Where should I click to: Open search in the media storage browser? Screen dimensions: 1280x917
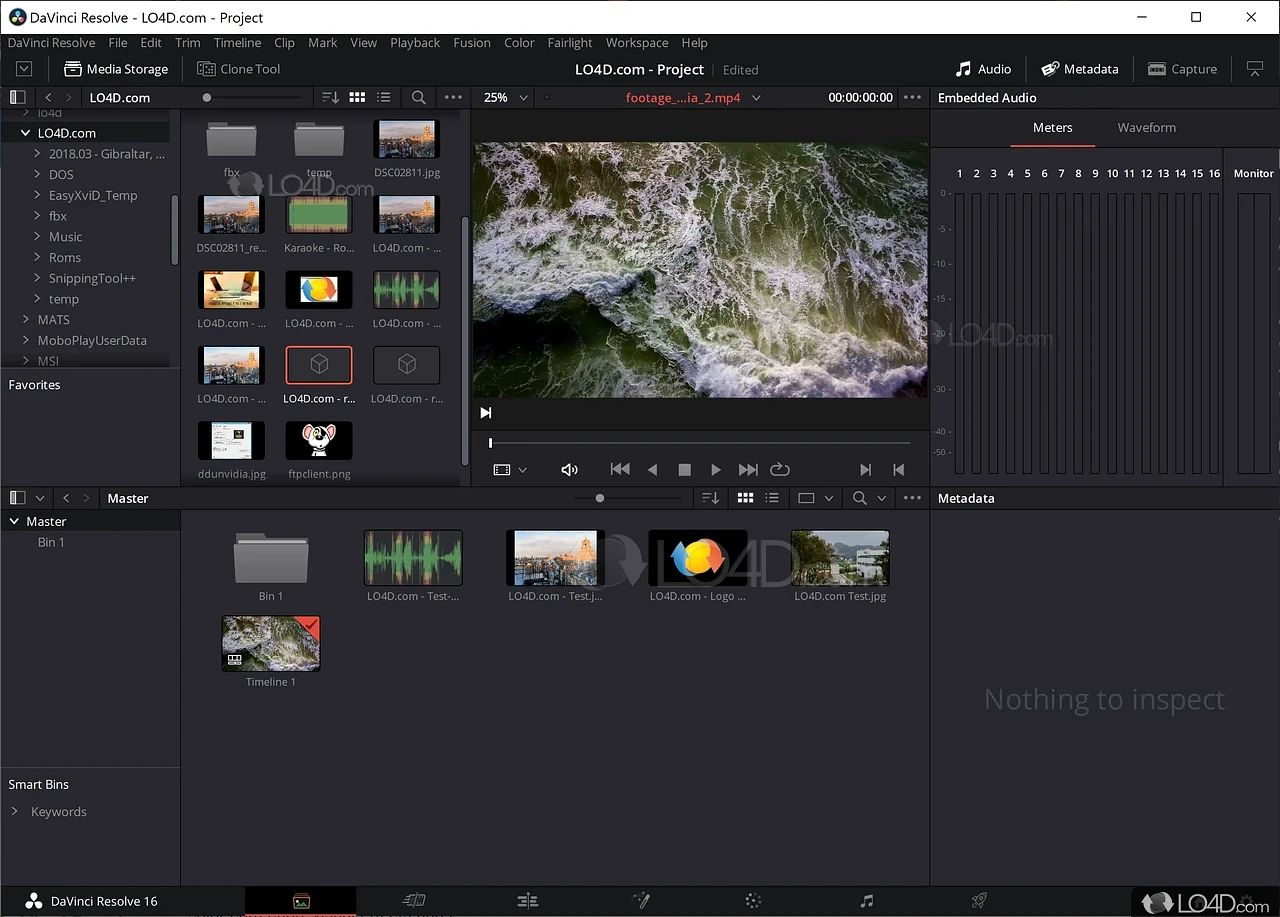[419, 98]
